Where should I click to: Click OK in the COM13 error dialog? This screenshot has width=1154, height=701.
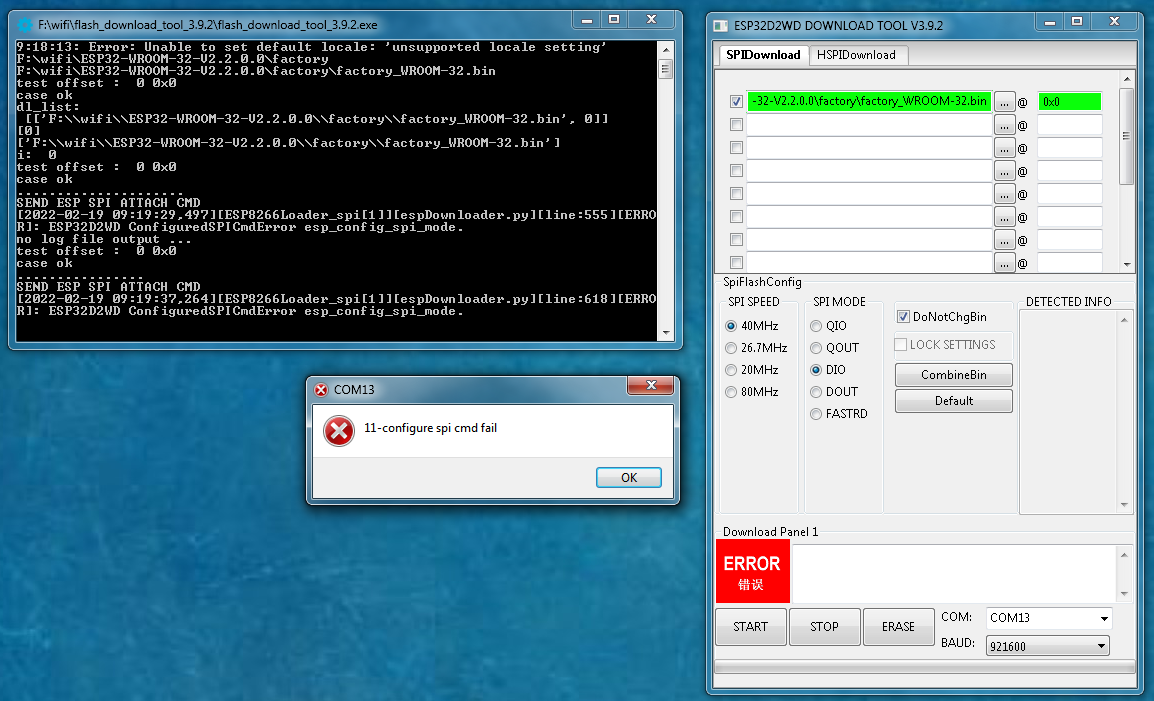tap(629, 477)
